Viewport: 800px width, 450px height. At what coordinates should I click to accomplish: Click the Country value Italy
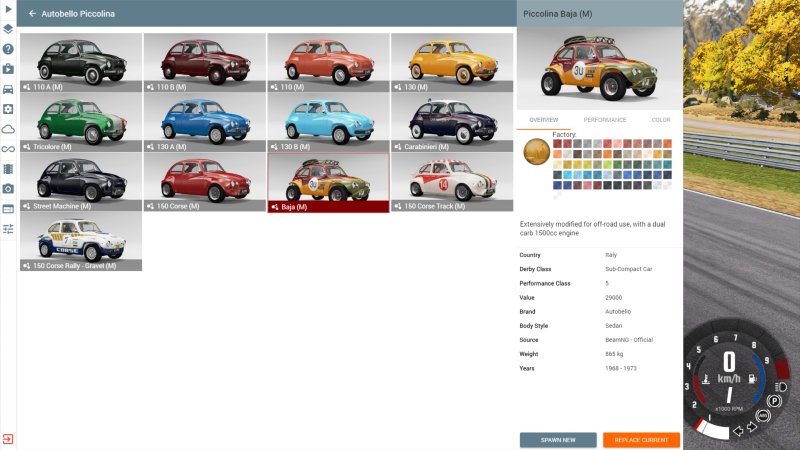click(x=611, y=255)
